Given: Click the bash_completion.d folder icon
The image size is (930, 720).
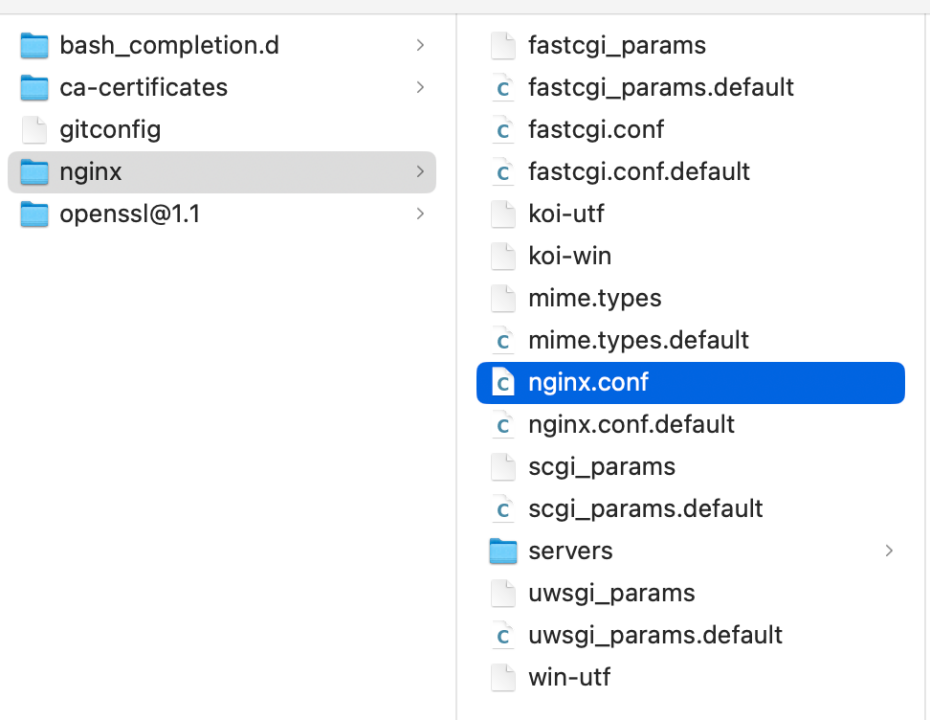Looking at the screenshot, I should click(x=34, y=46).
